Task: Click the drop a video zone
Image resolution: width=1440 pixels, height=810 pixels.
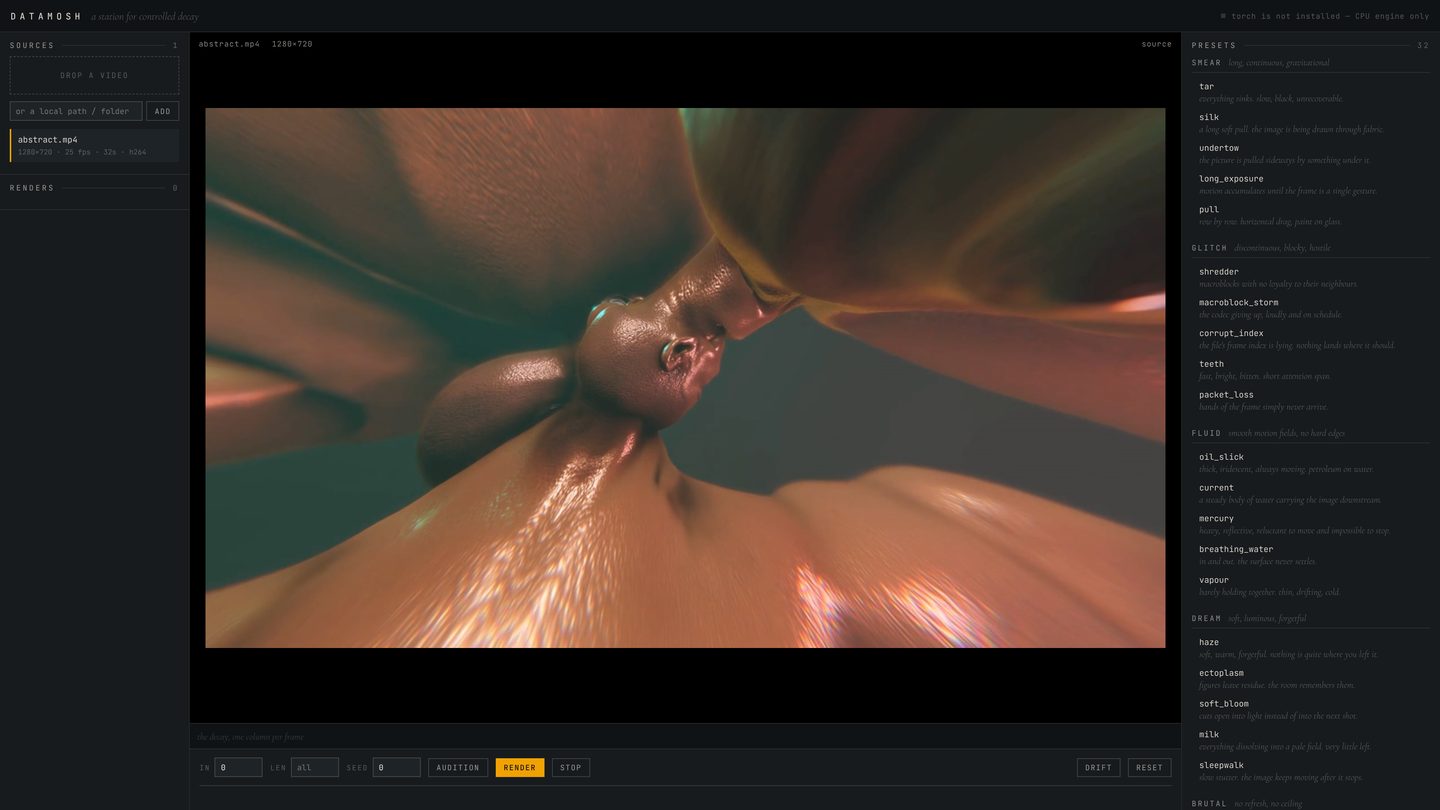Action: [x=95, y=75]
